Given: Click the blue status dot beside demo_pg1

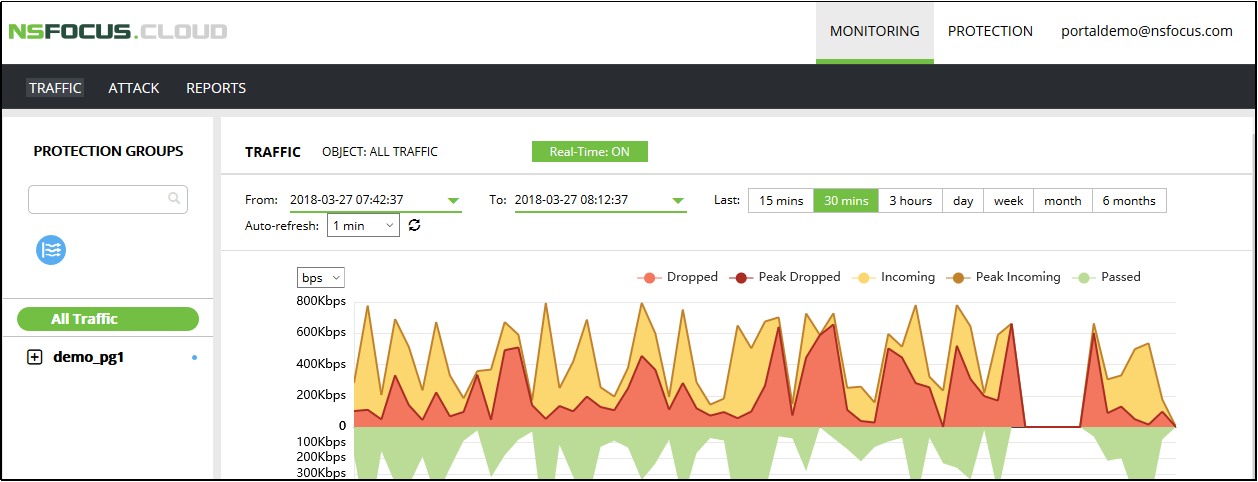Looking at the screenshot, I should coord(194,357).
